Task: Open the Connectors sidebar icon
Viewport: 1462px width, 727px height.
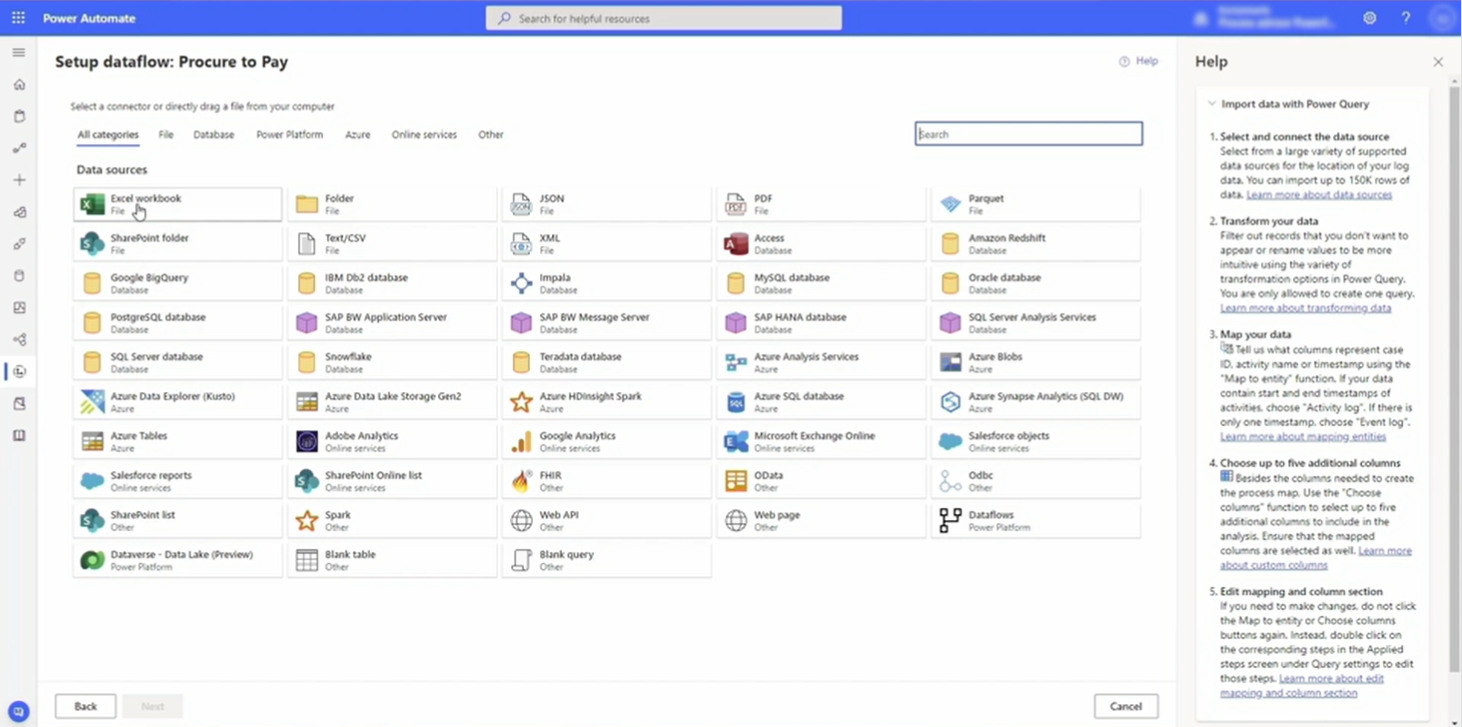Action: pyautogui.click(x=18, y=244)
